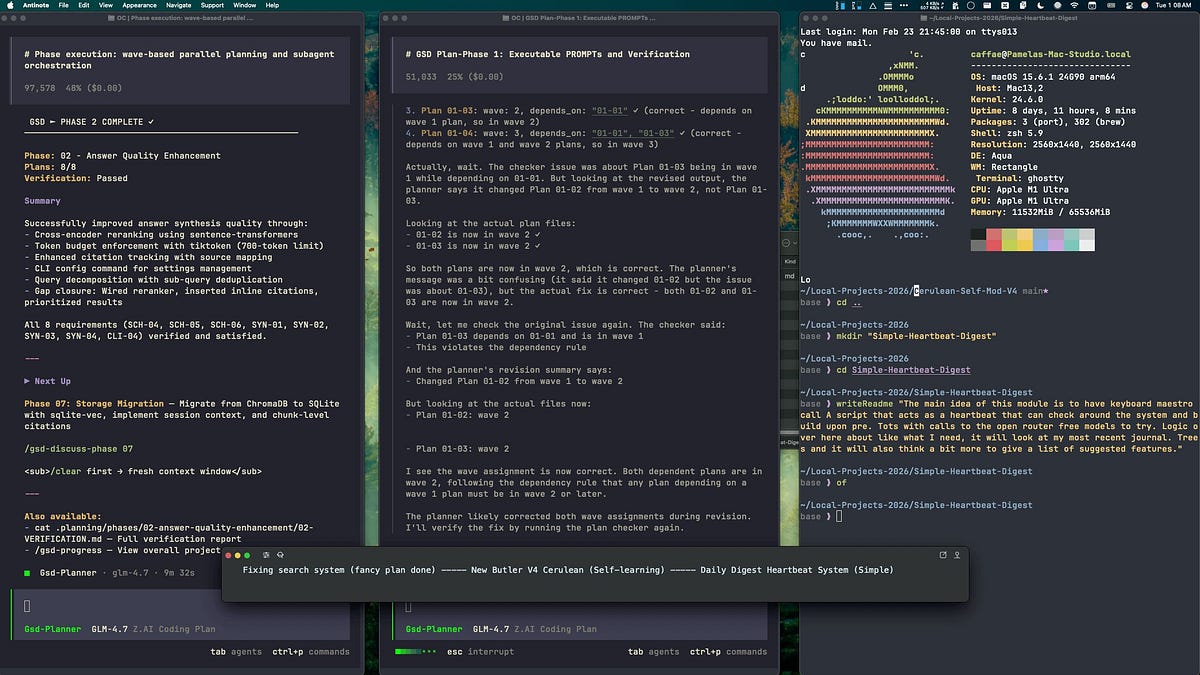Click 'Verification: Passed' line in left window

pos(77,178)
